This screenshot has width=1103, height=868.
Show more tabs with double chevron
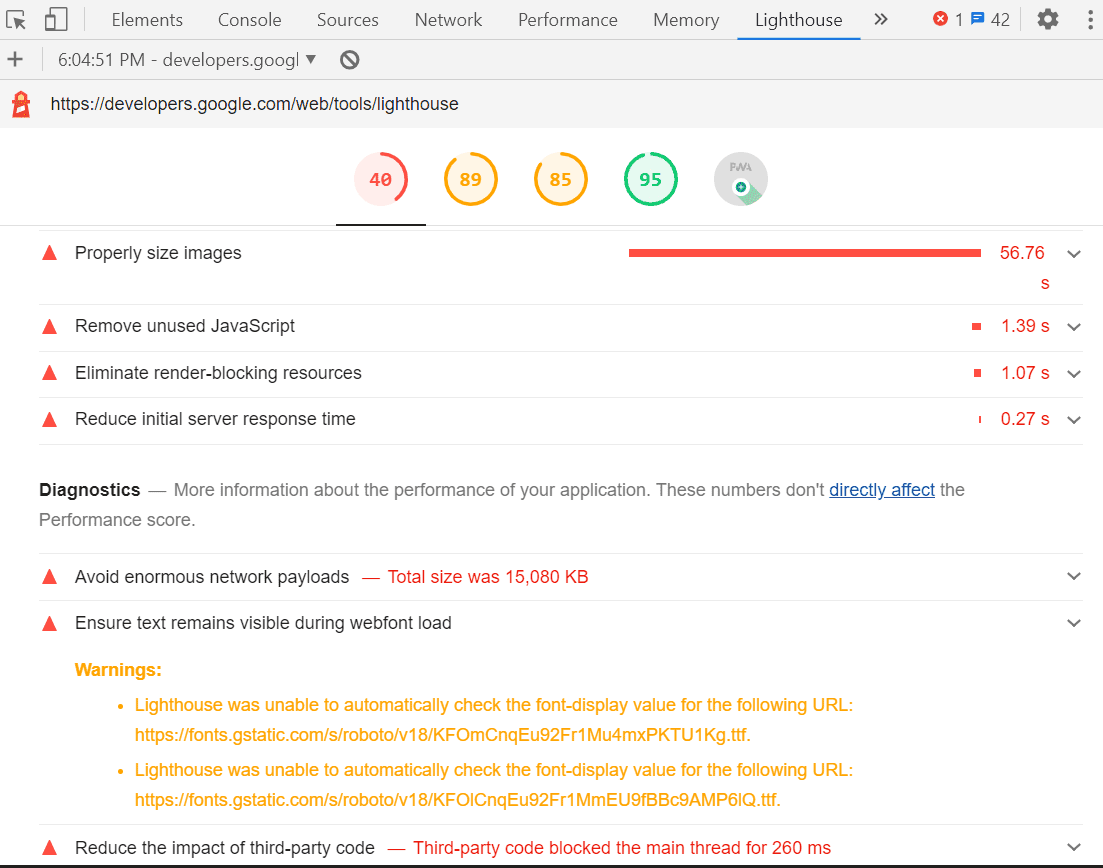[x=881, y=19]
